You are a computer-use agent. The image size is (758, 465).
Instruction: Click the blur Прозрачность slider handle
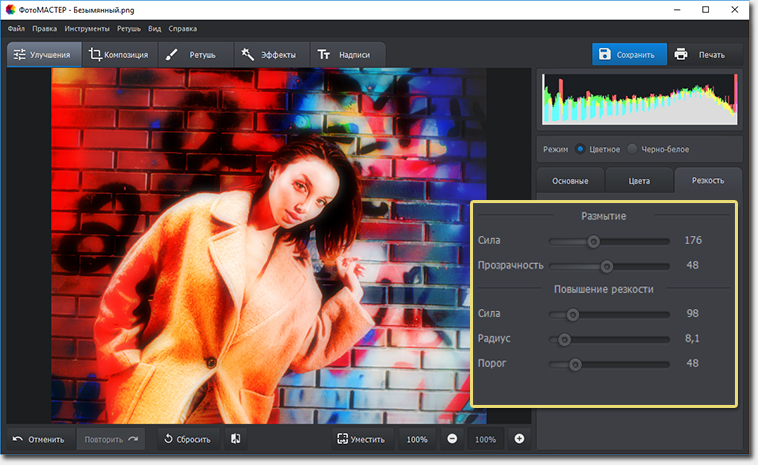[x=606, y=265]
